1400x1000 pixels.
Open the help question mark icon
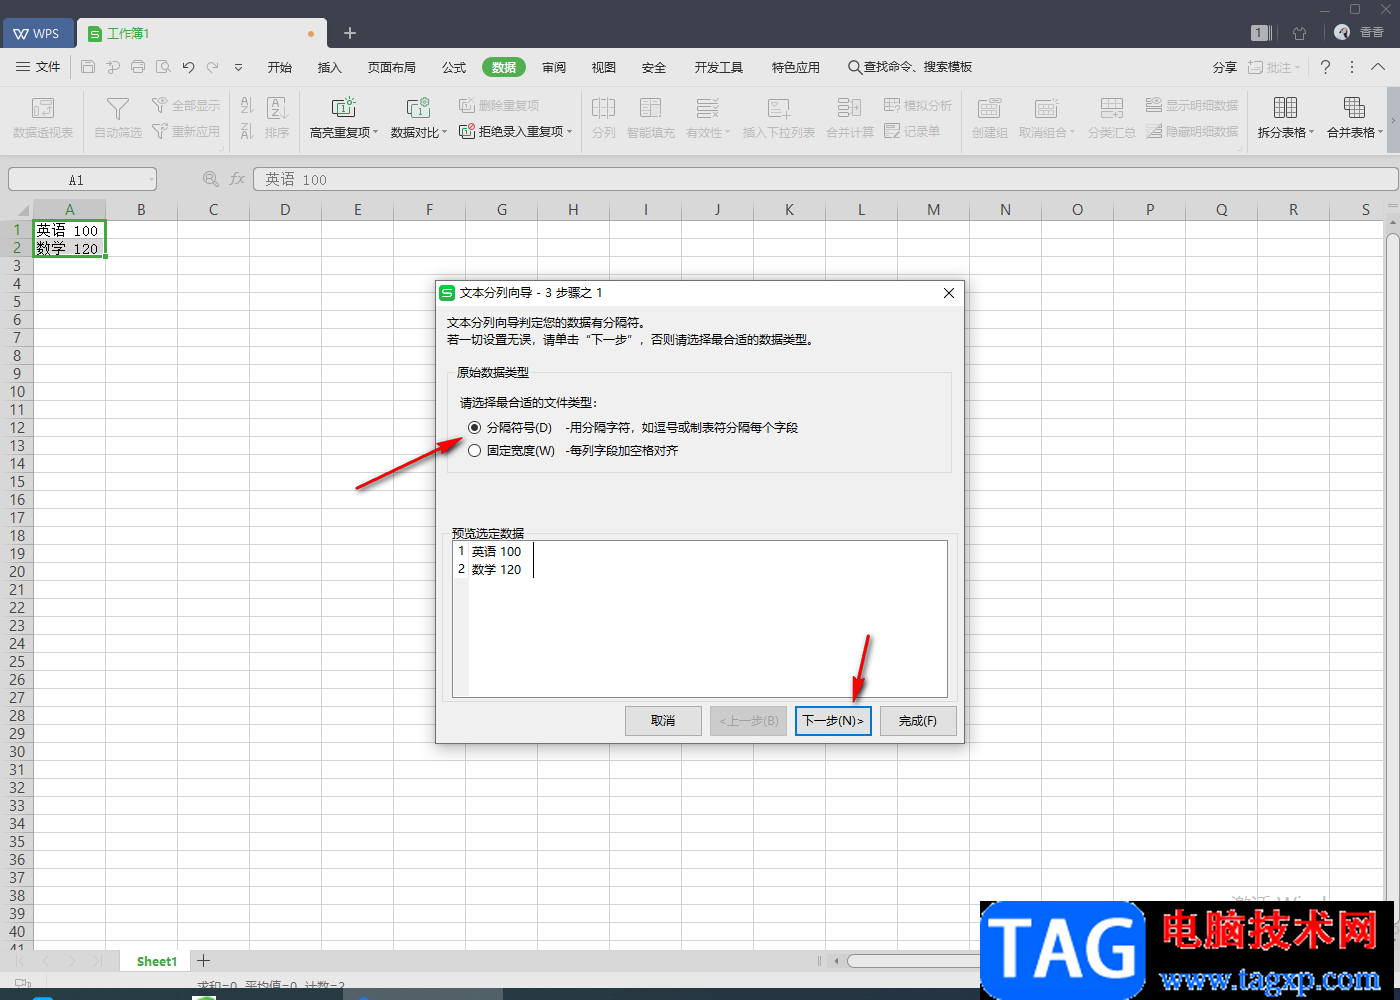click(x=1325, y=67)
